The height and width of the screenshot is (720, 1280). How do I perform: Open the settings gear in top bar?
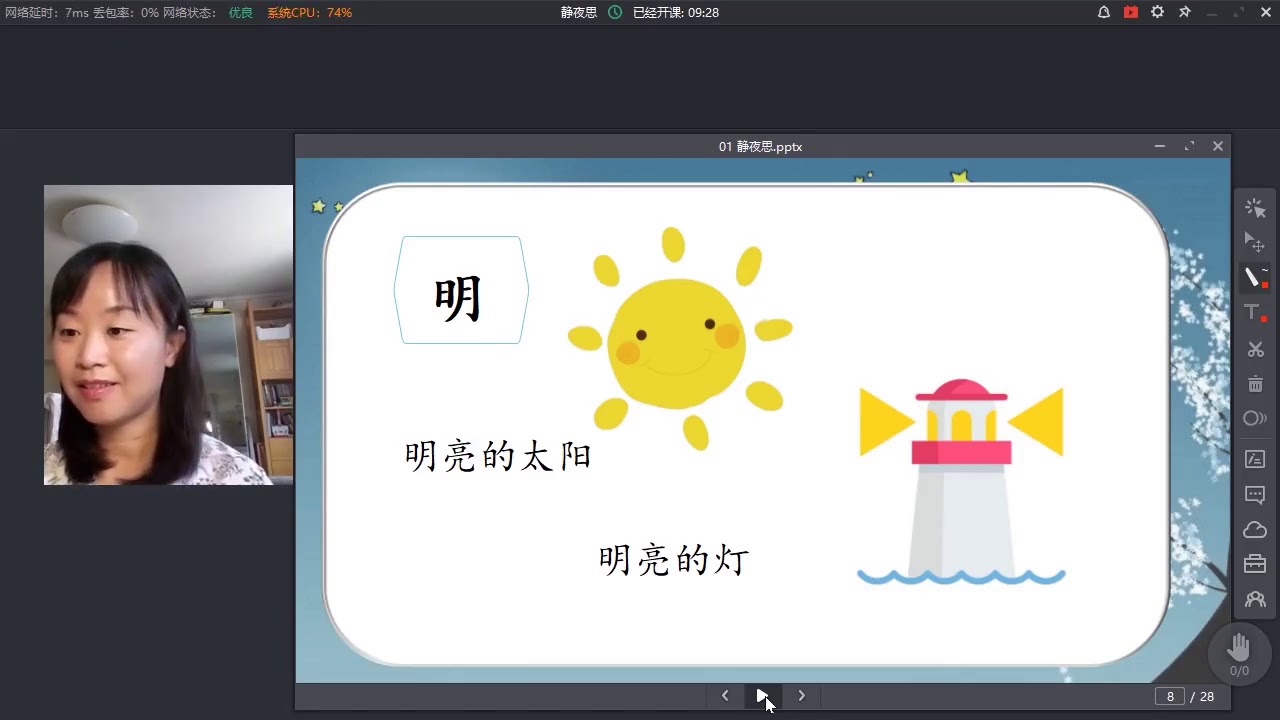point(1157,13)
